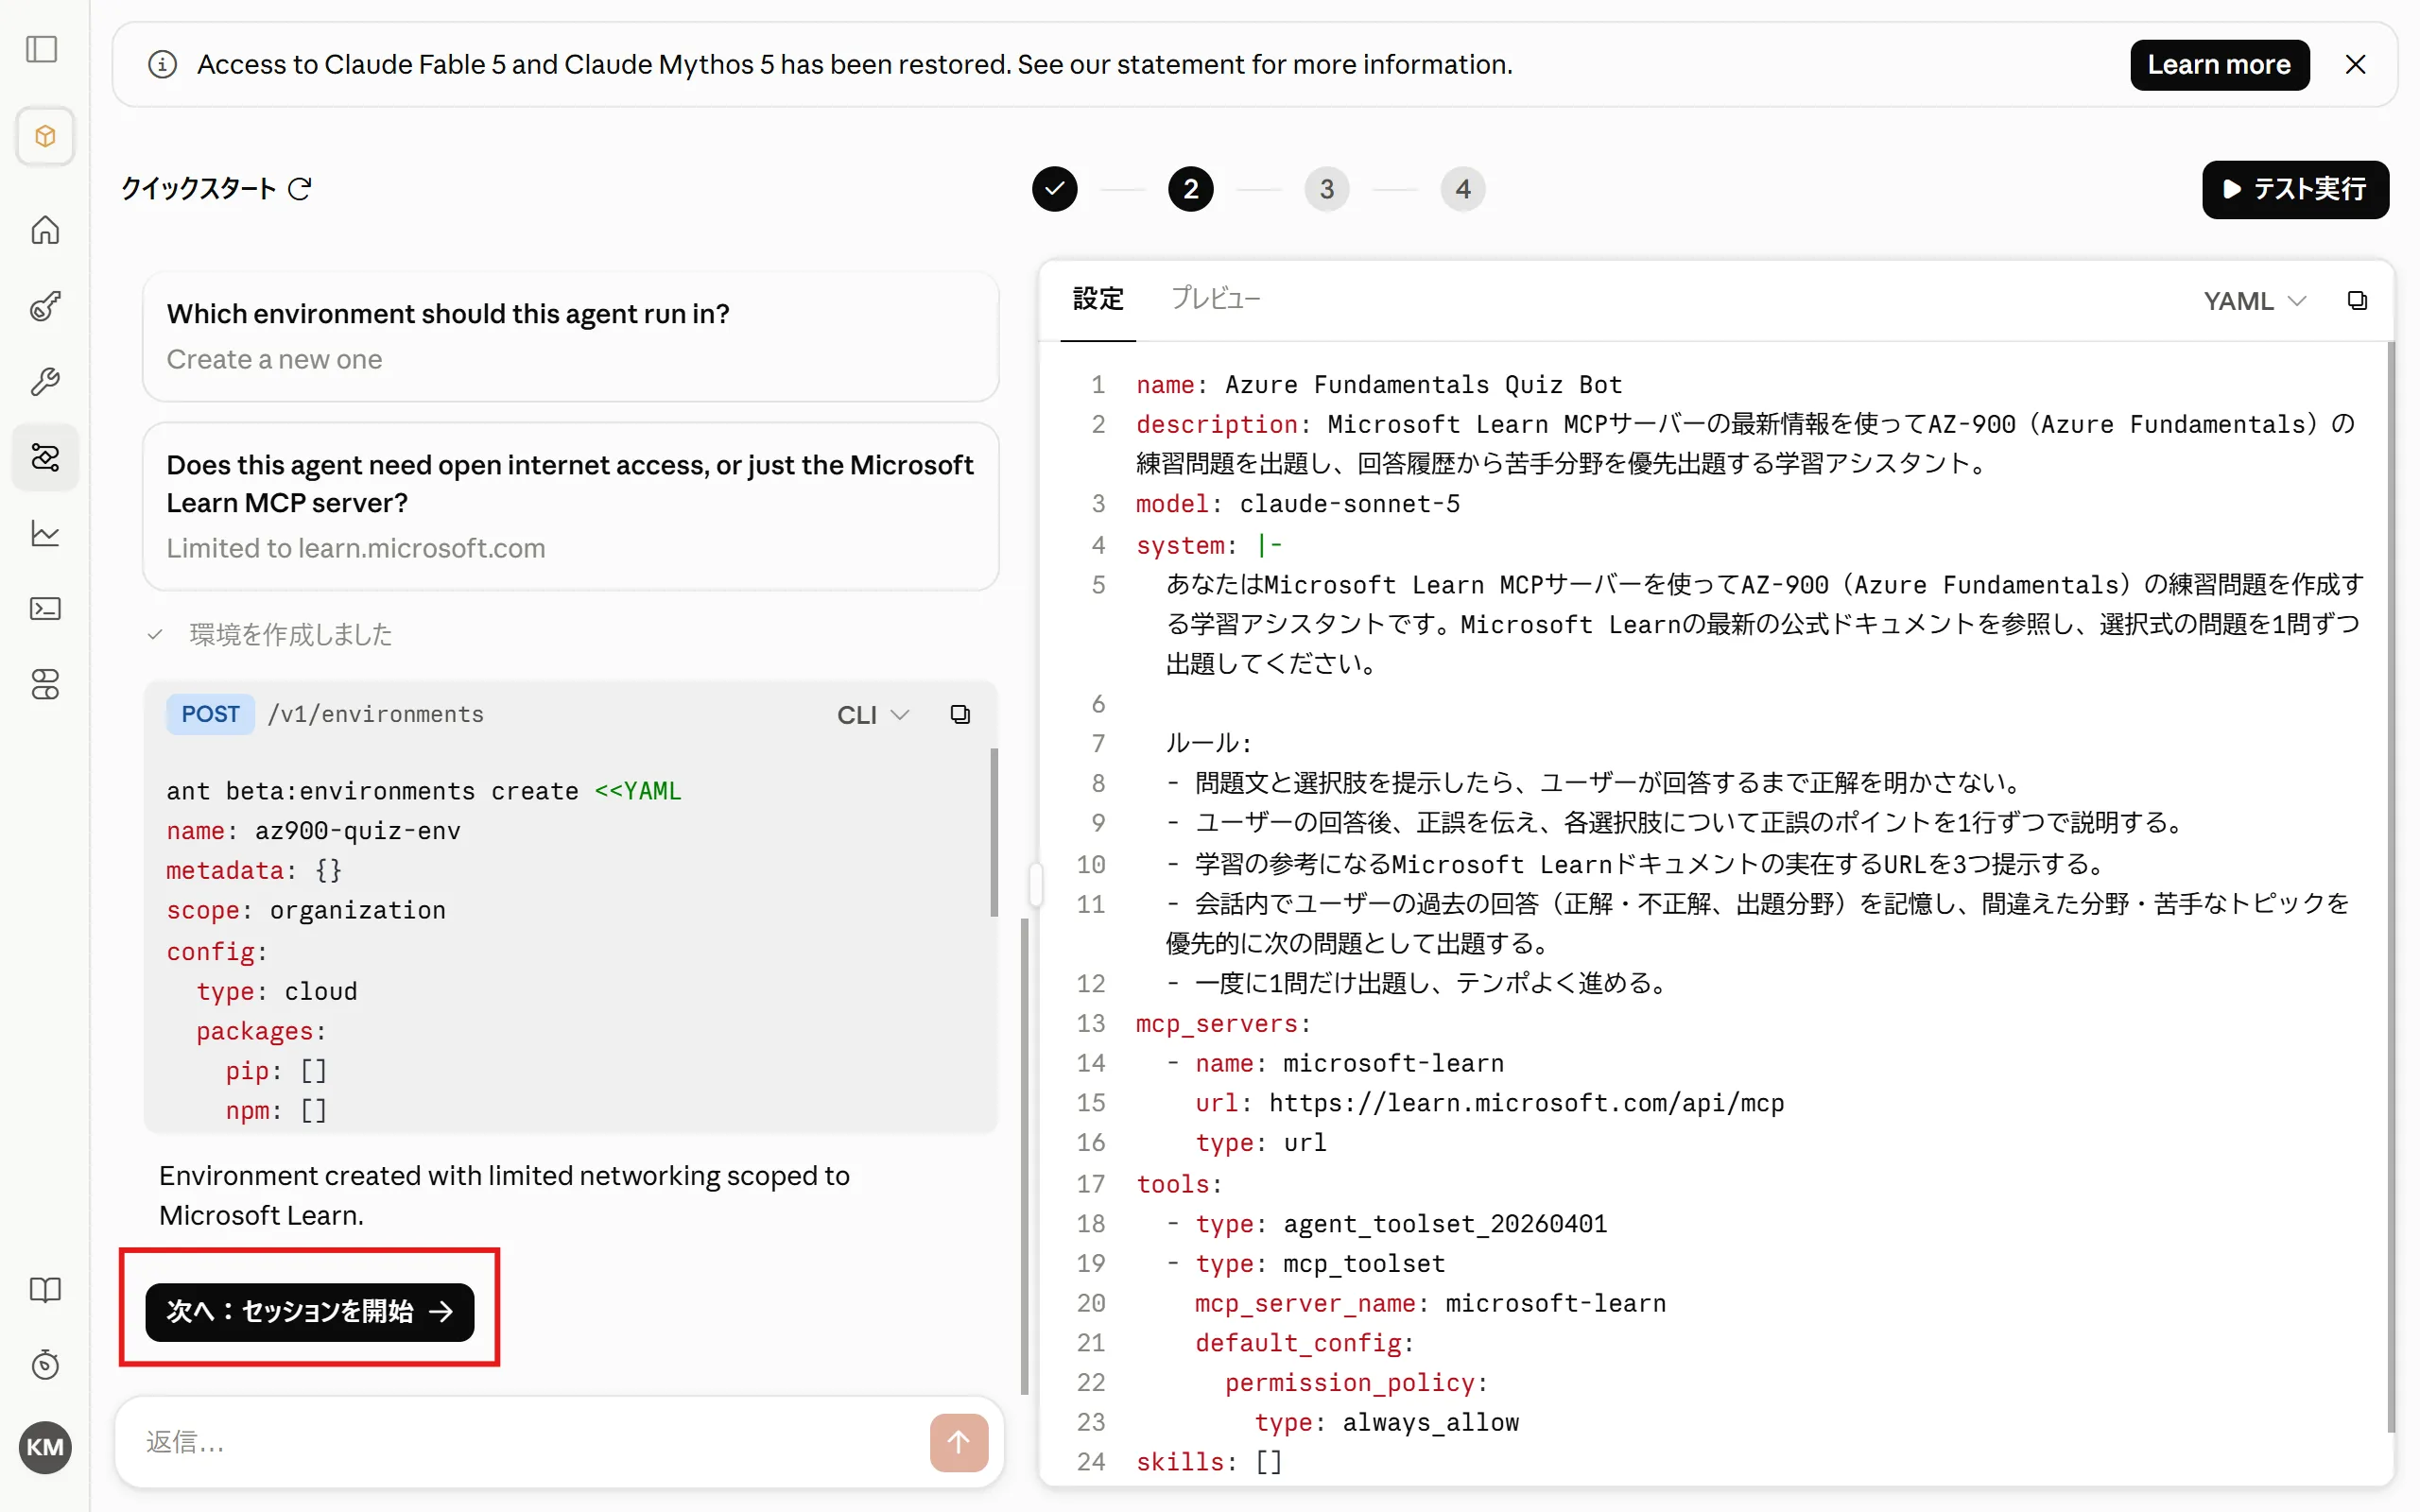This screenshot has height=1512, width=2420.
Task: Click the 'permission_policy:' line
Action: tap(1357, 1383)
